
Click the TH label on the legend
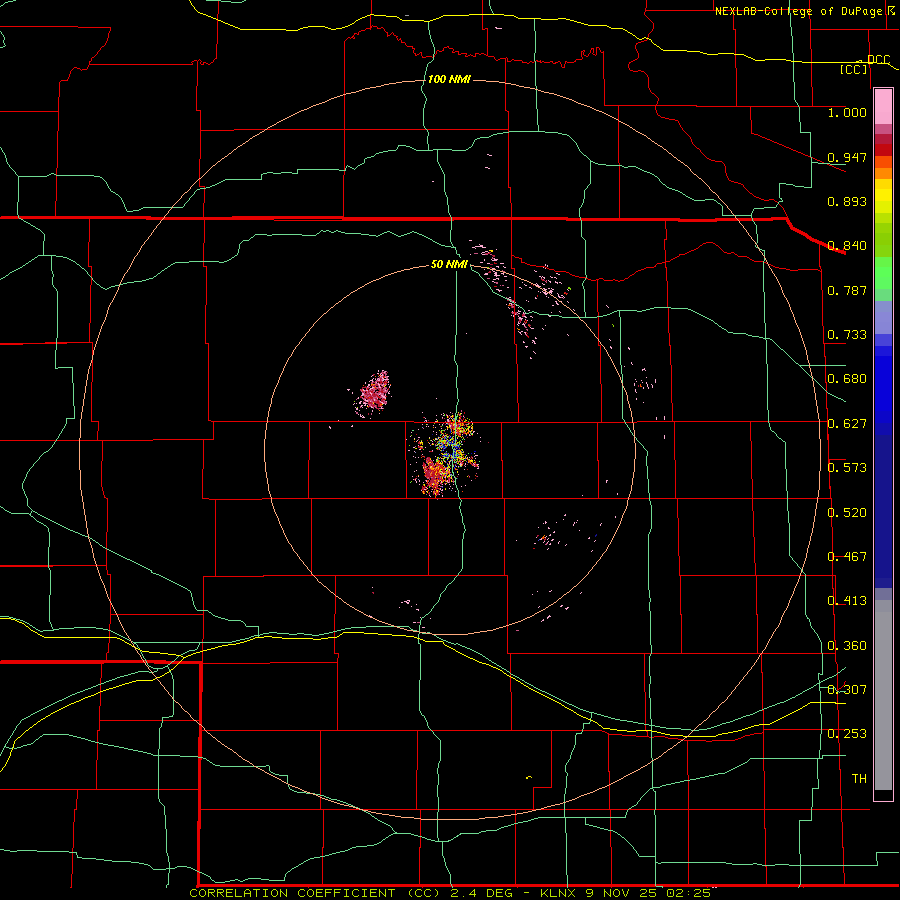point(859,779)
